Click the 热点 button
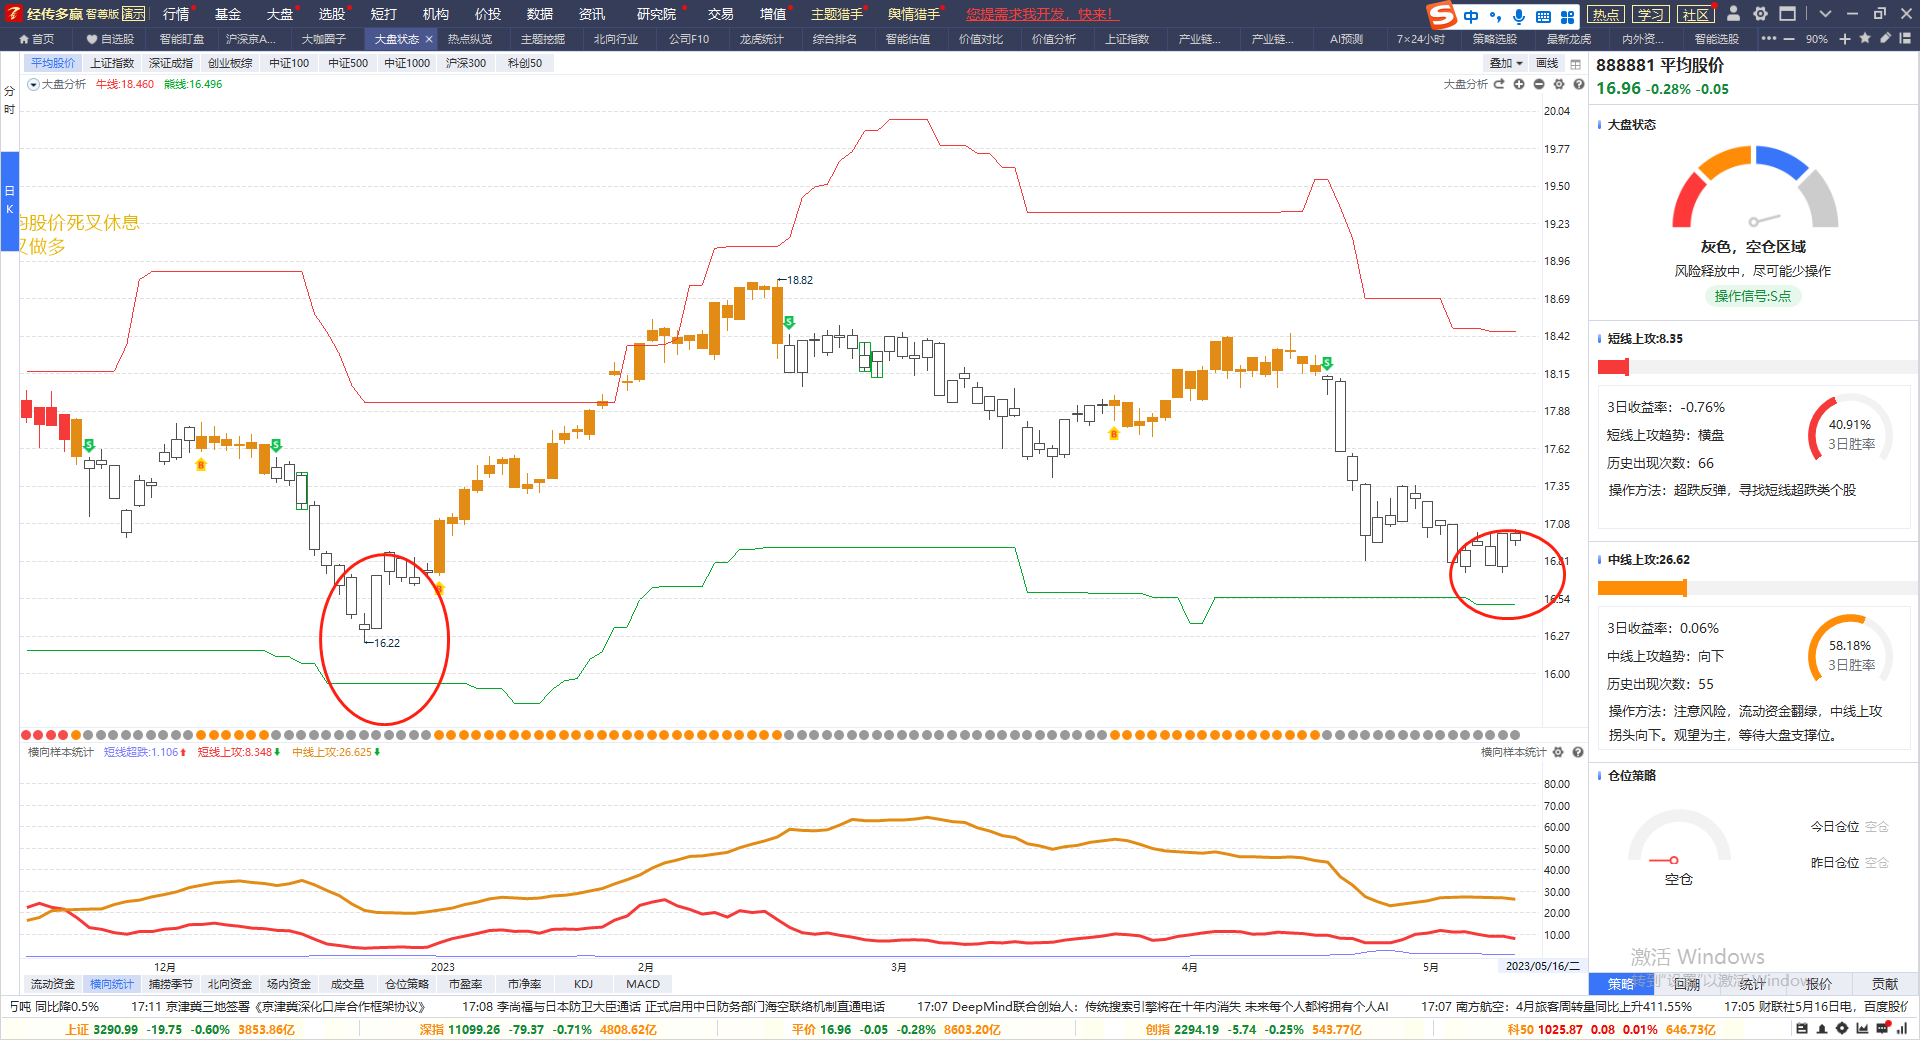 point(1606,14)
